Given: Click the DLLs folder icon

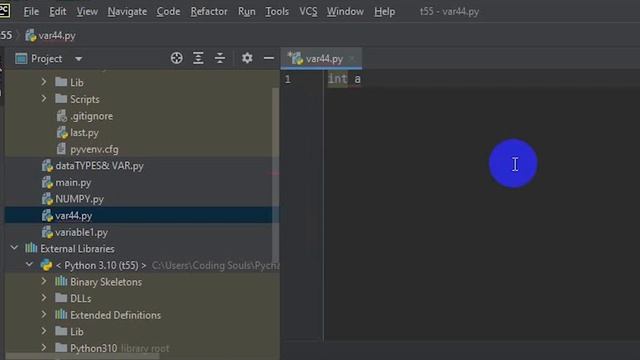Looking at the screenshot, I should click(61, 298).
